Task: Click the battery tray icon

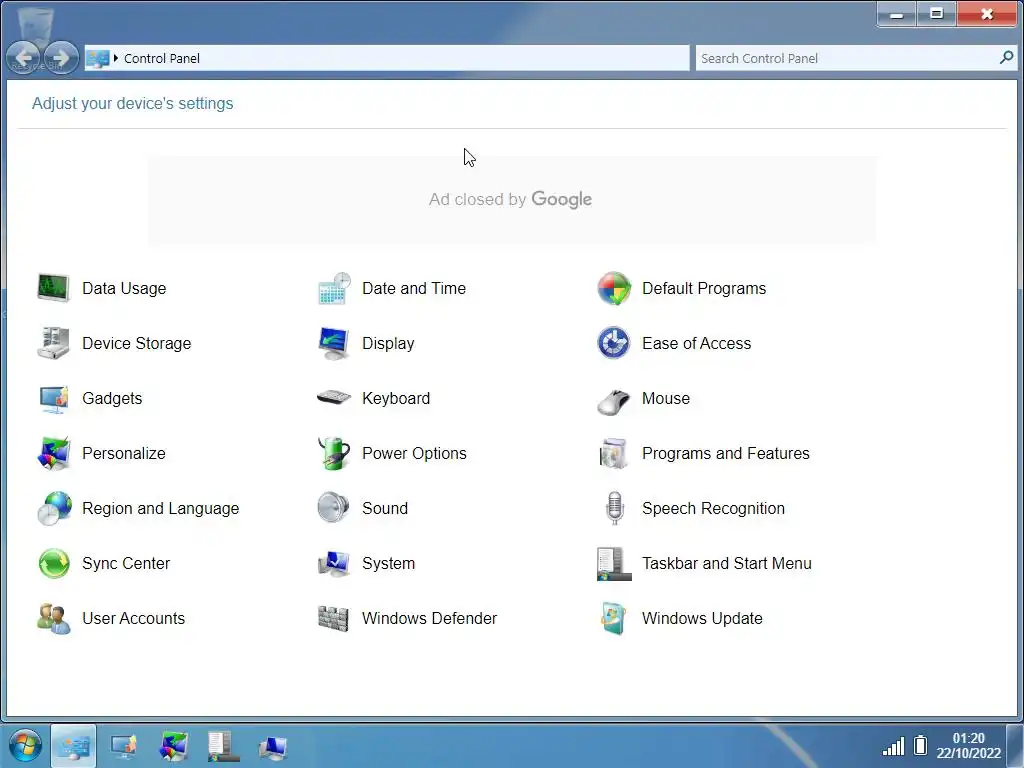Action: coord(920,745)
